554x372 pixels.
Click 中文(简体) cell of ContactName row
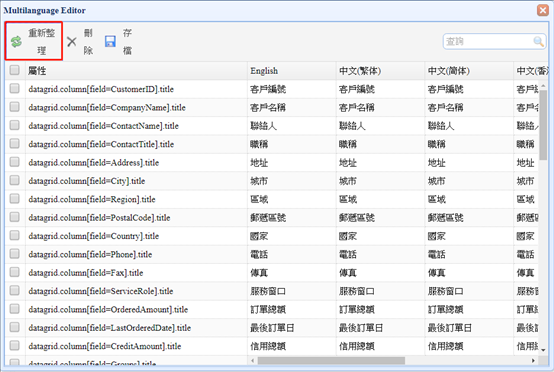click(469, 126)
